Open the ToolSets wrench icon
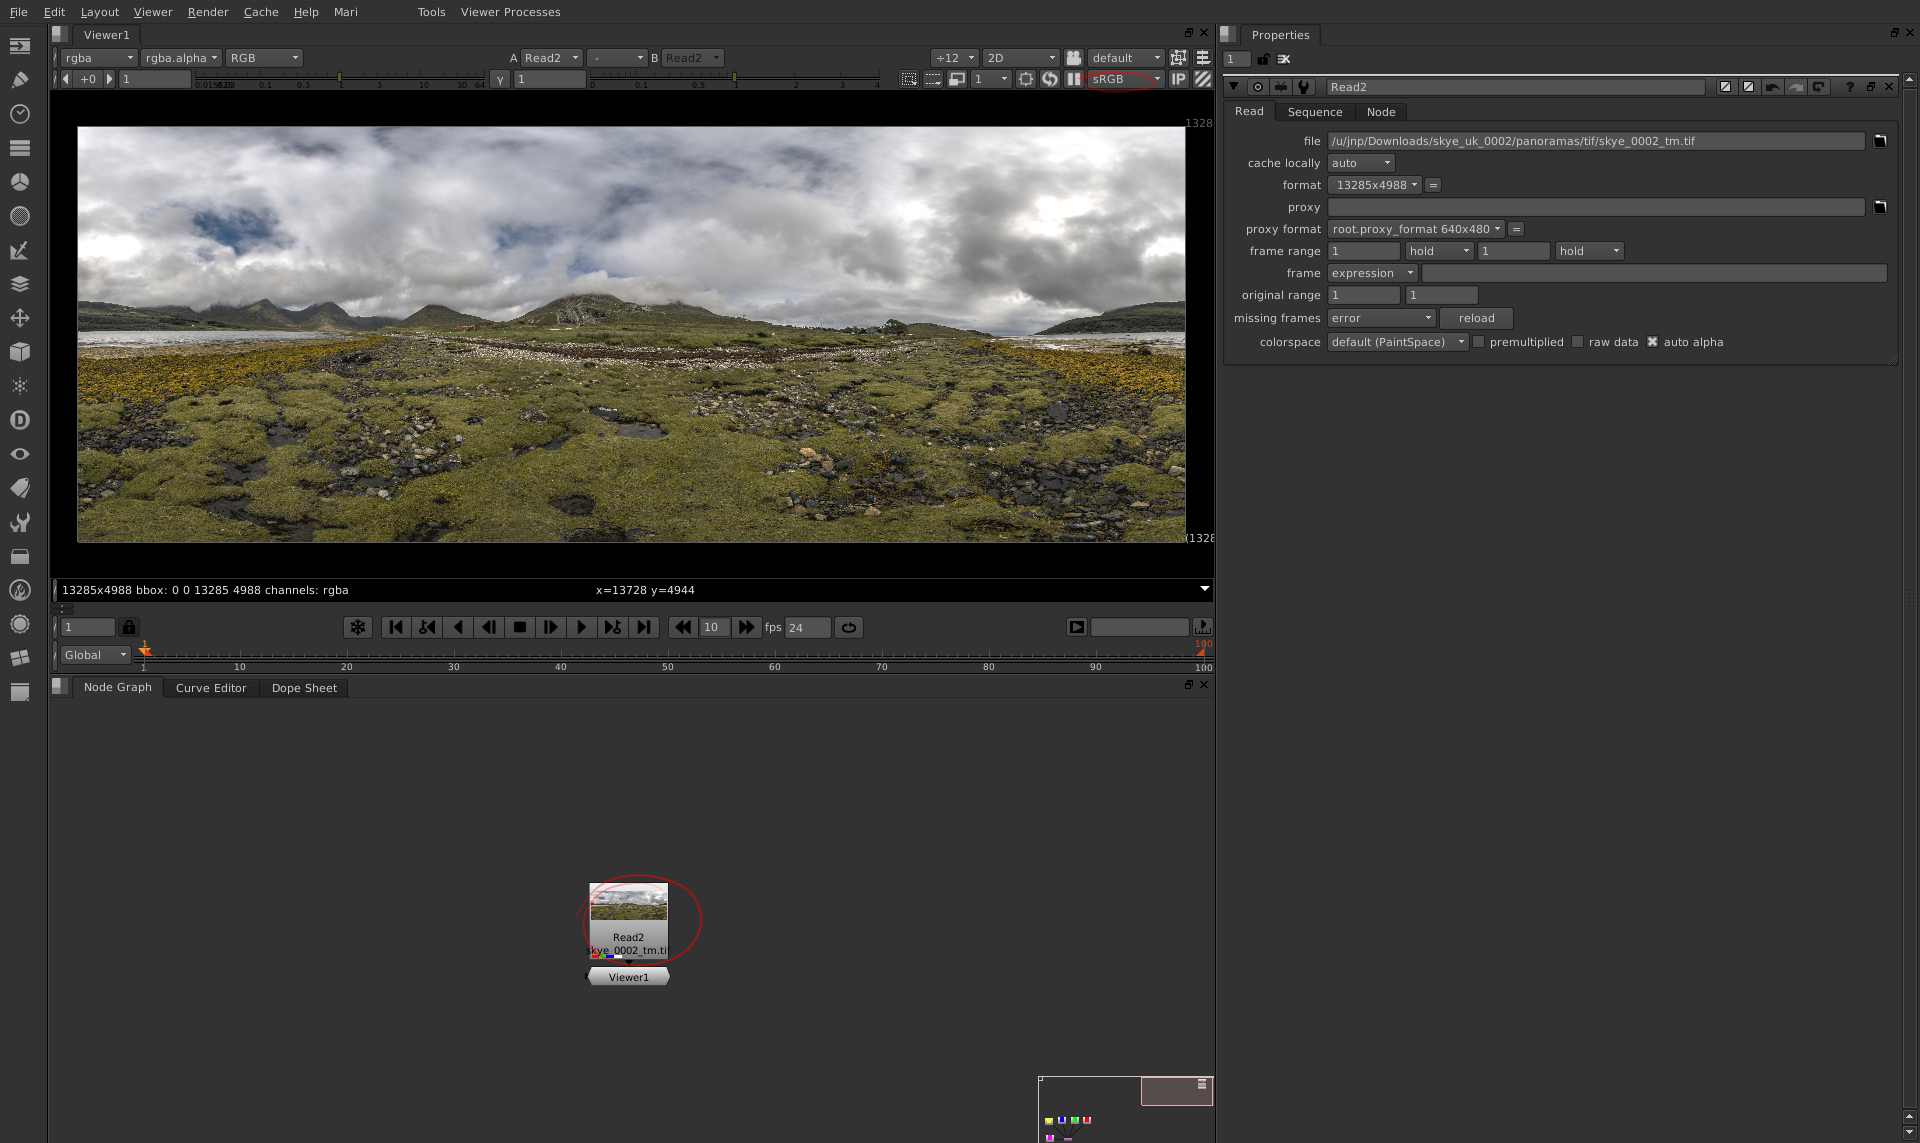This screenshot has width=1920, height=1143. point(19,522)
